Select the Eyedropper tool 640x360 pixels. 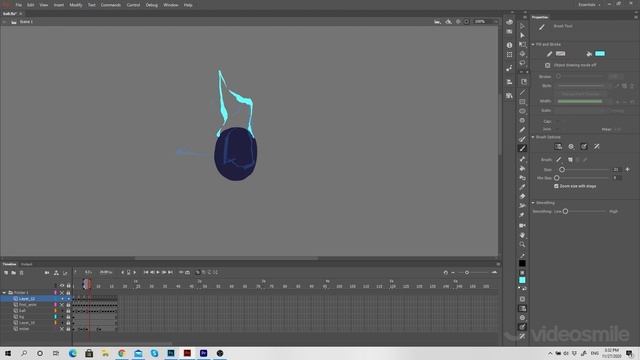pos(522,187)
